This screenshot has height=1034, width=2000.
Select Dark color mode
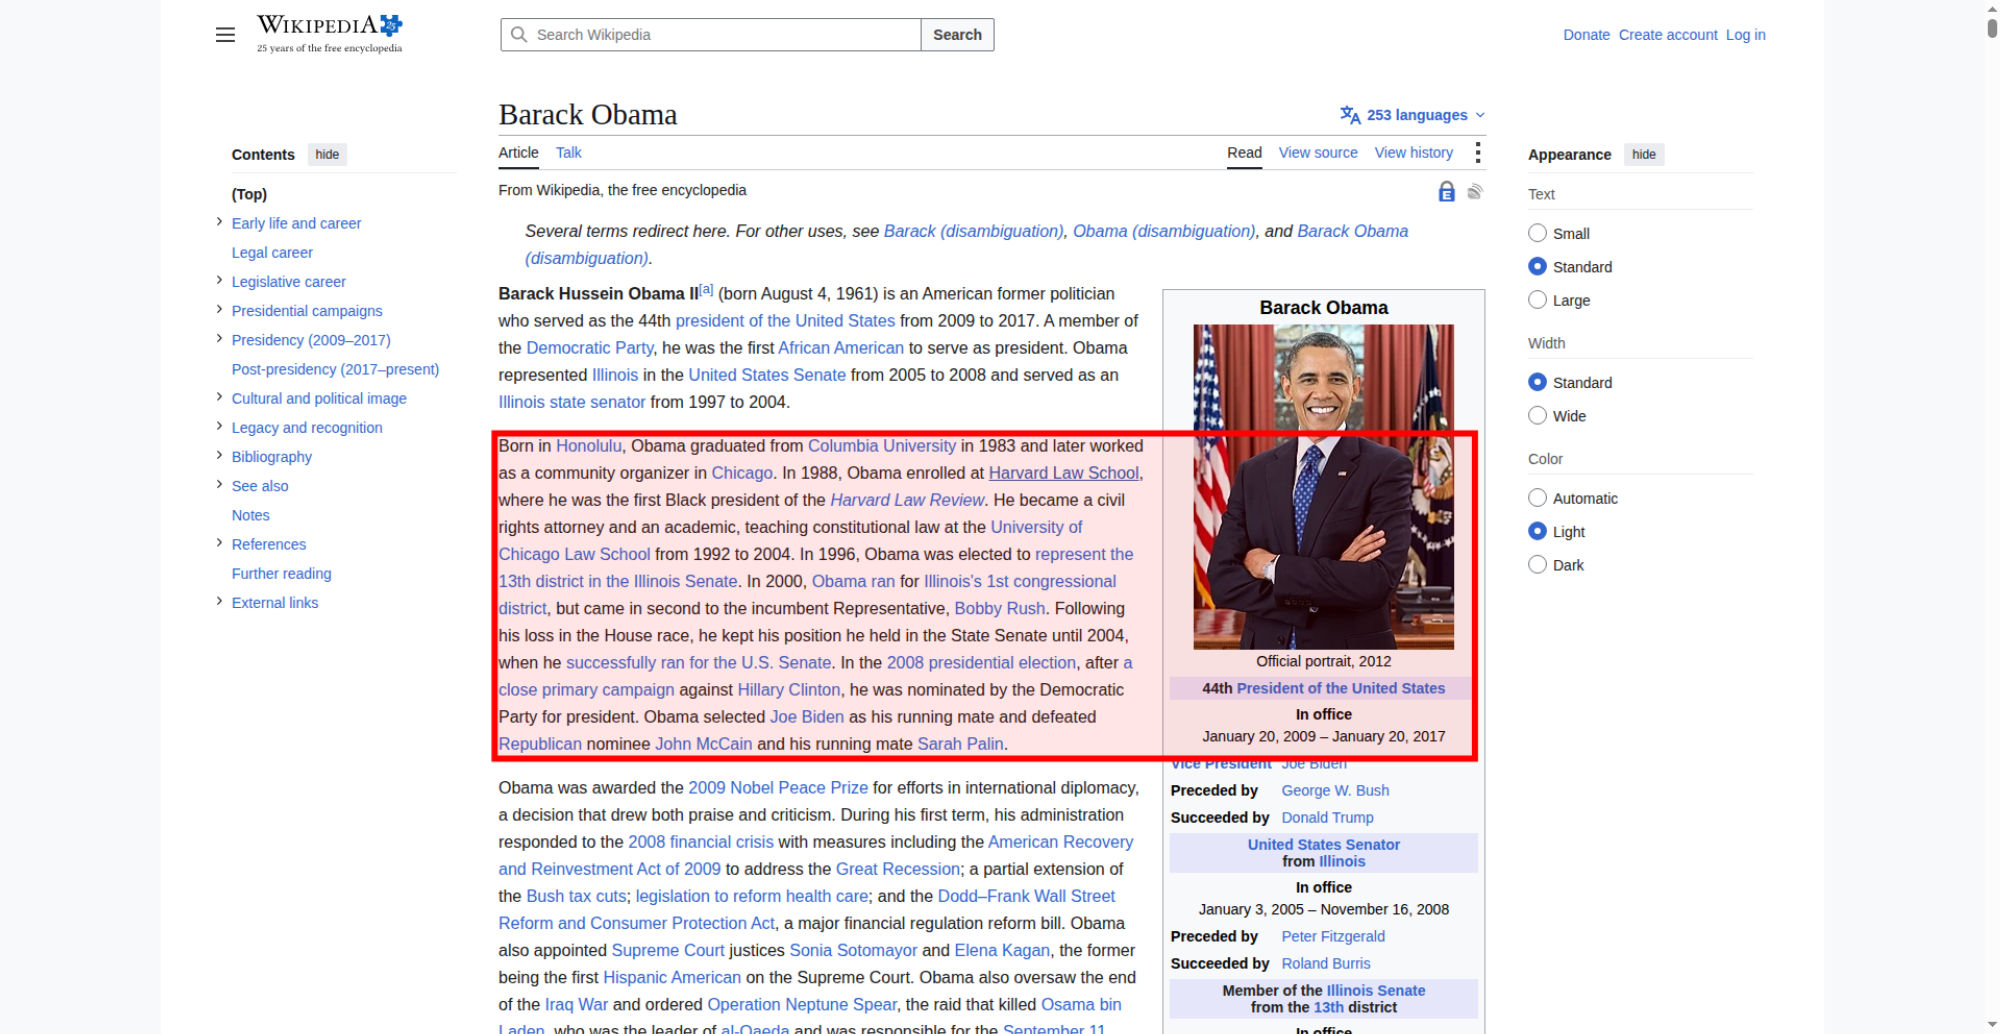[x=1538, y=565]
